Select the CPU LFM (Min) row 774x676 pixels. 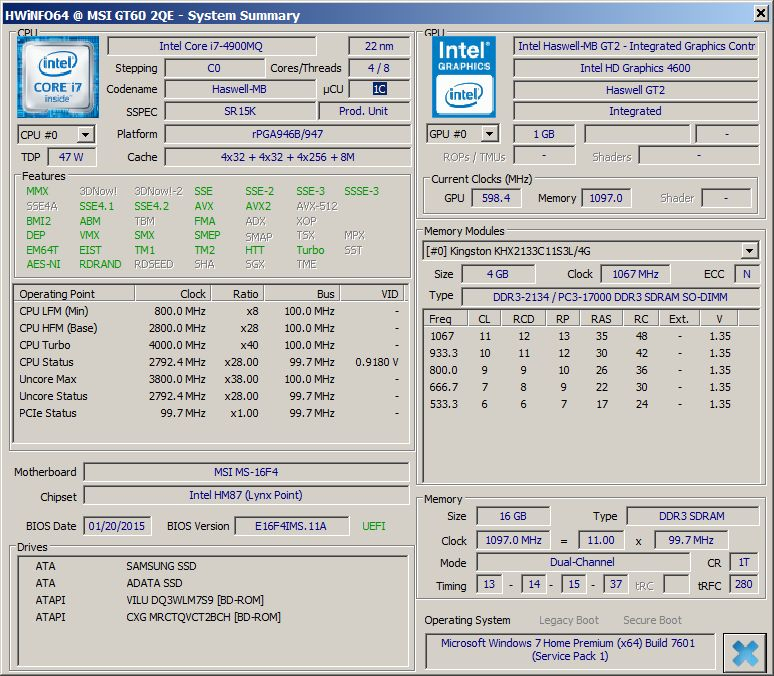click(x=210, y=311)
